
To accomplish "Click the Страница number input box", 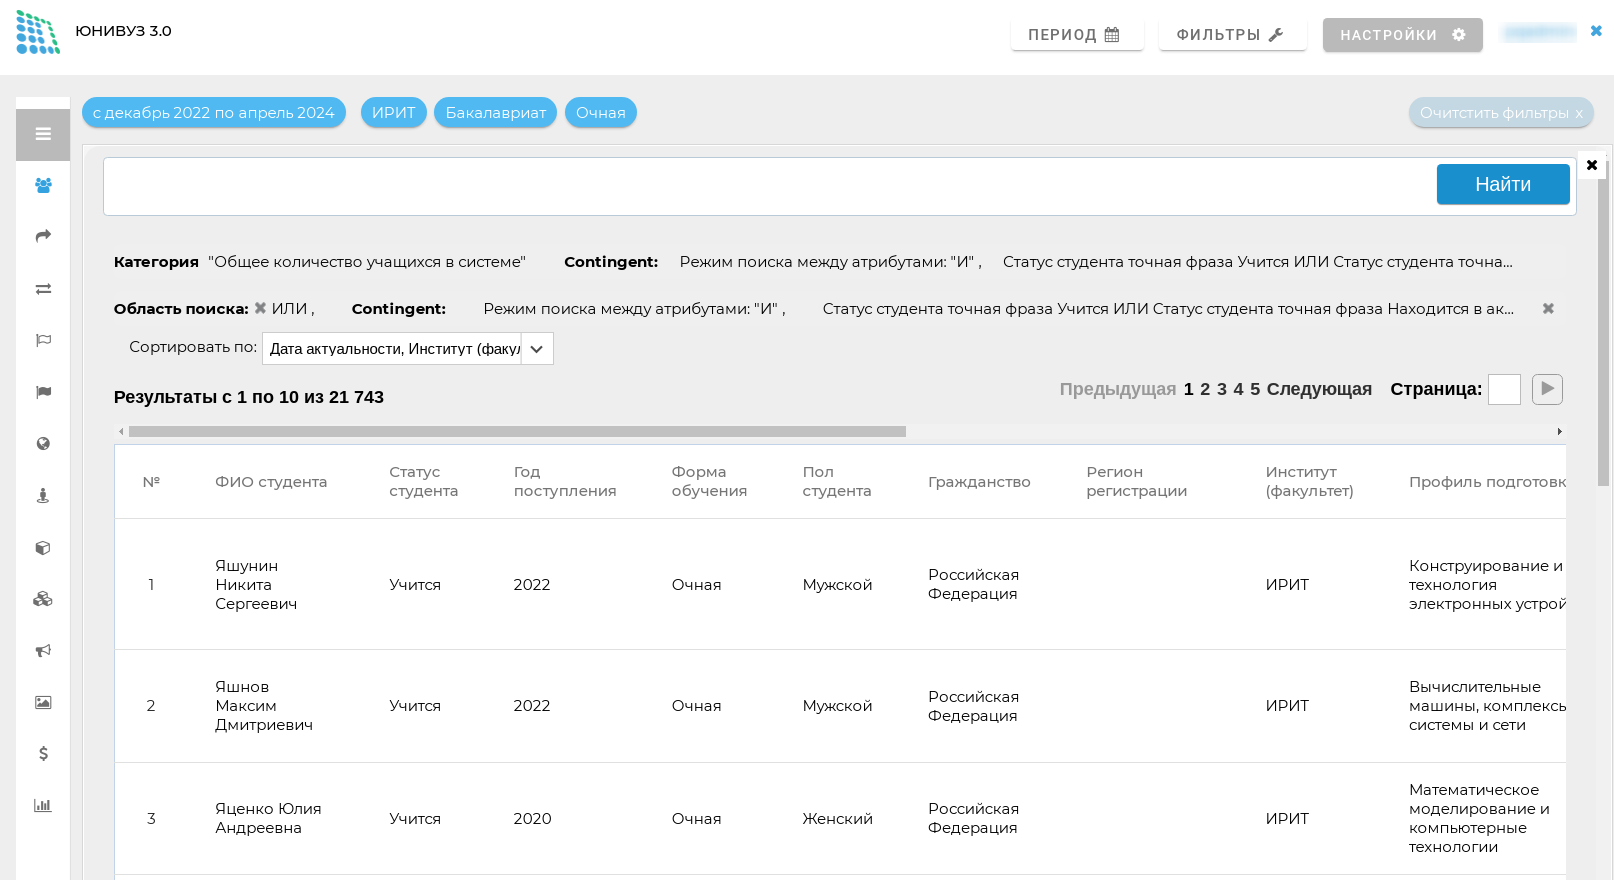I will pyautogui.click(x=1504, y=389).
